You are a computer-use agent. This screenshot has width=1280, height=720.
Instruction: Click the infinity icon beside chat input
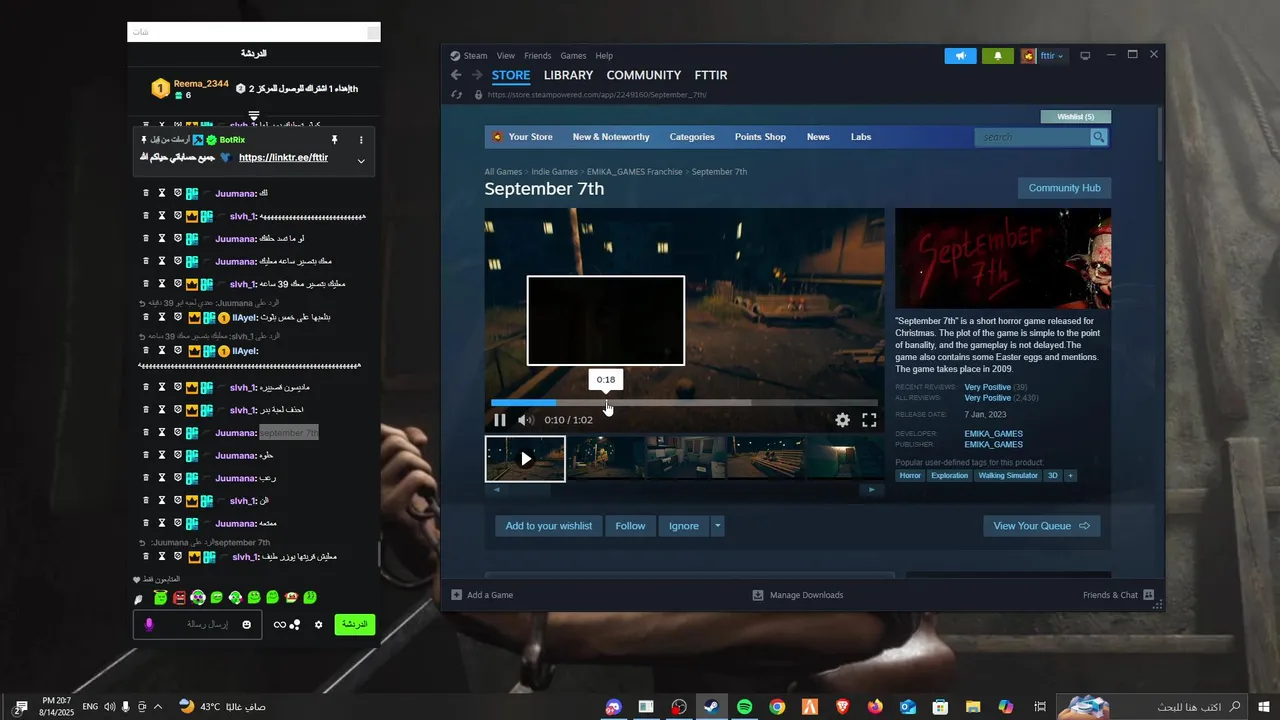pos(280,625)
